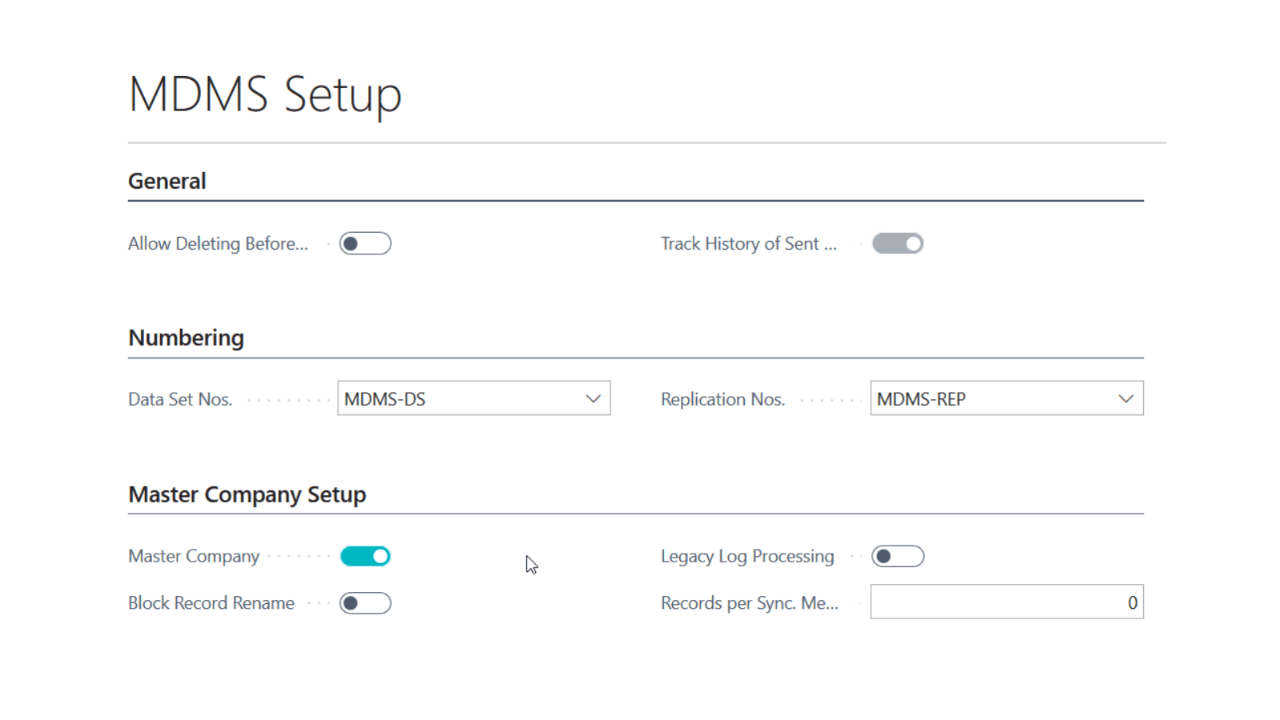Screen dimensions: 1280x720
Task: Enable the Legacy Log Processing switch
Action: pos(897,557)
